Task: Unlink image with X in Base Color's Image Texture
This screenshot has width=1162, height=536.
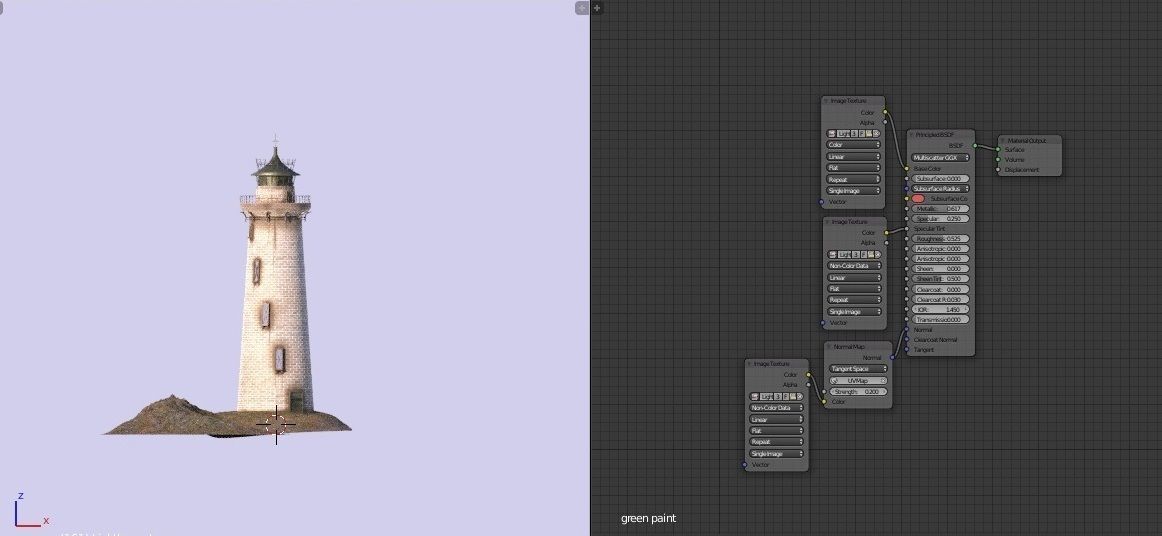Action: pos(876,133)
